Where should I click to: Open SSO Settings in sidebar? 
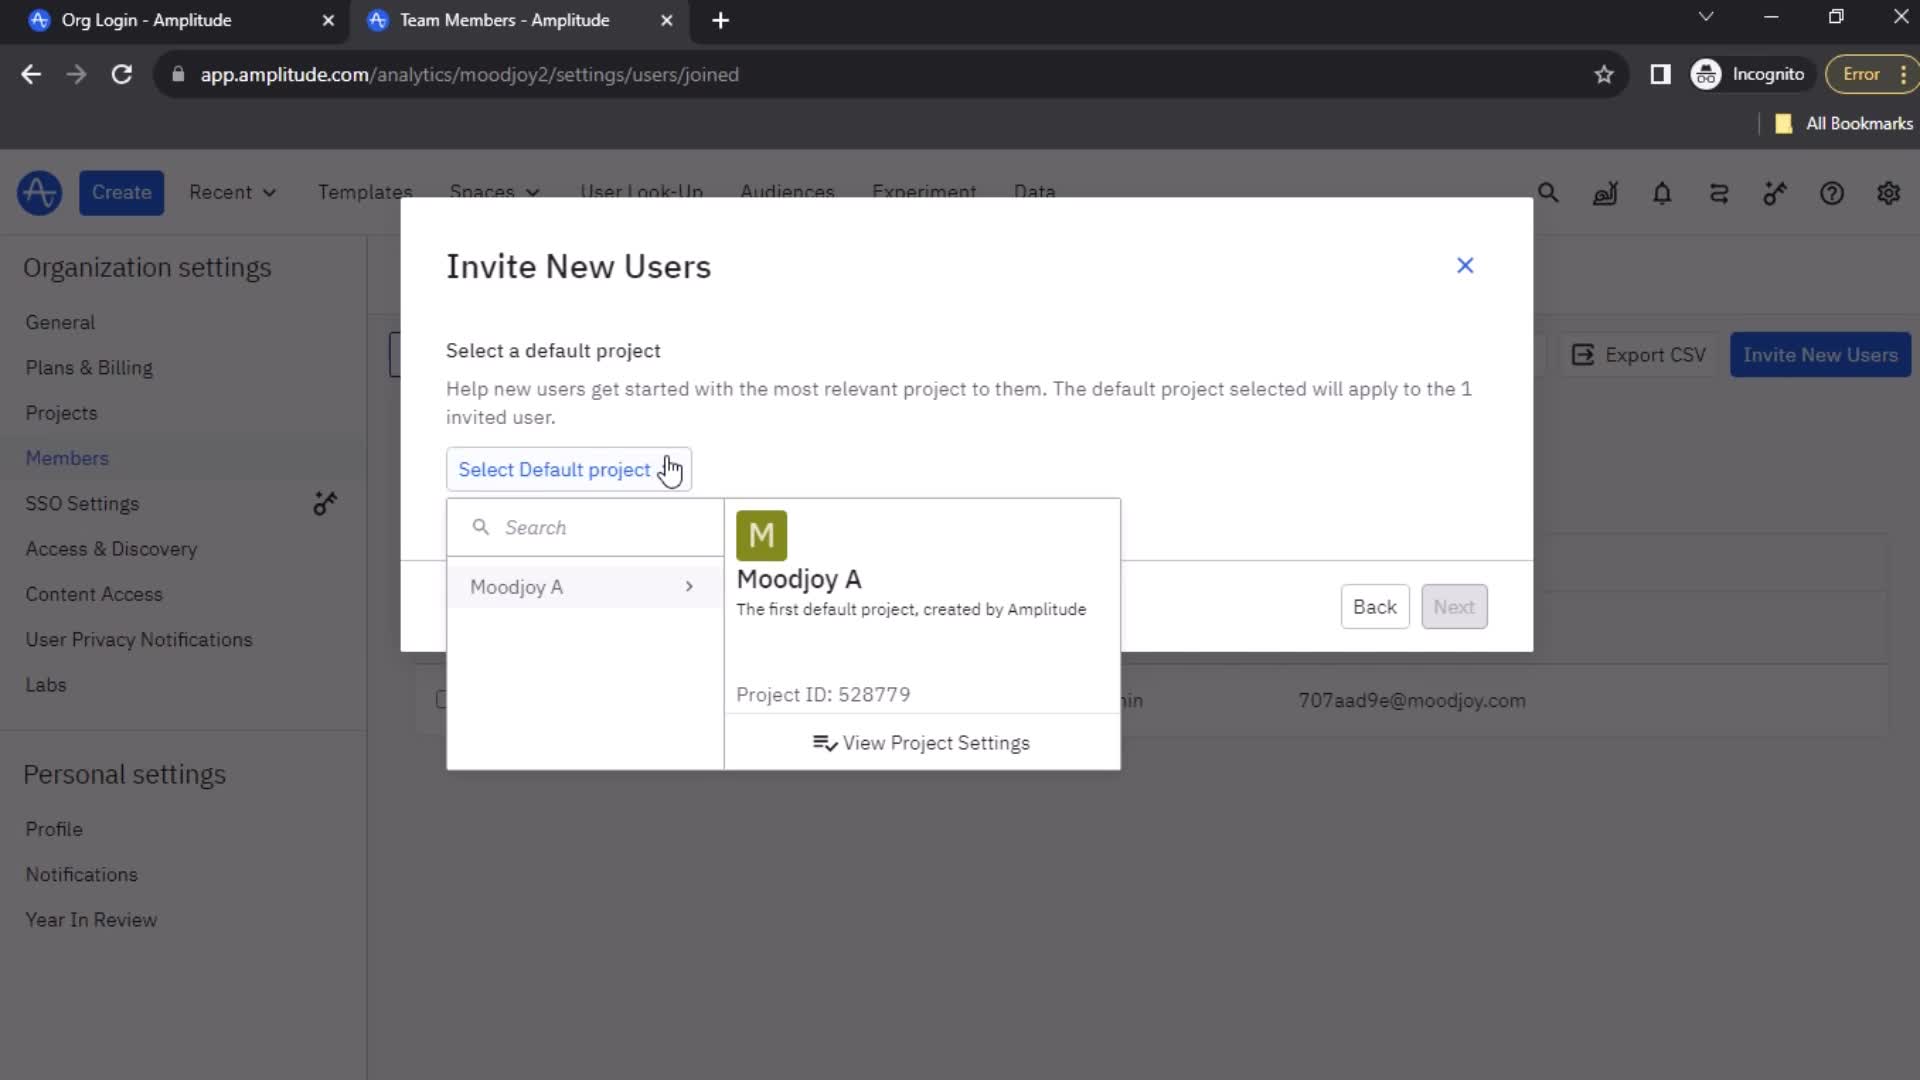[82, 504]
